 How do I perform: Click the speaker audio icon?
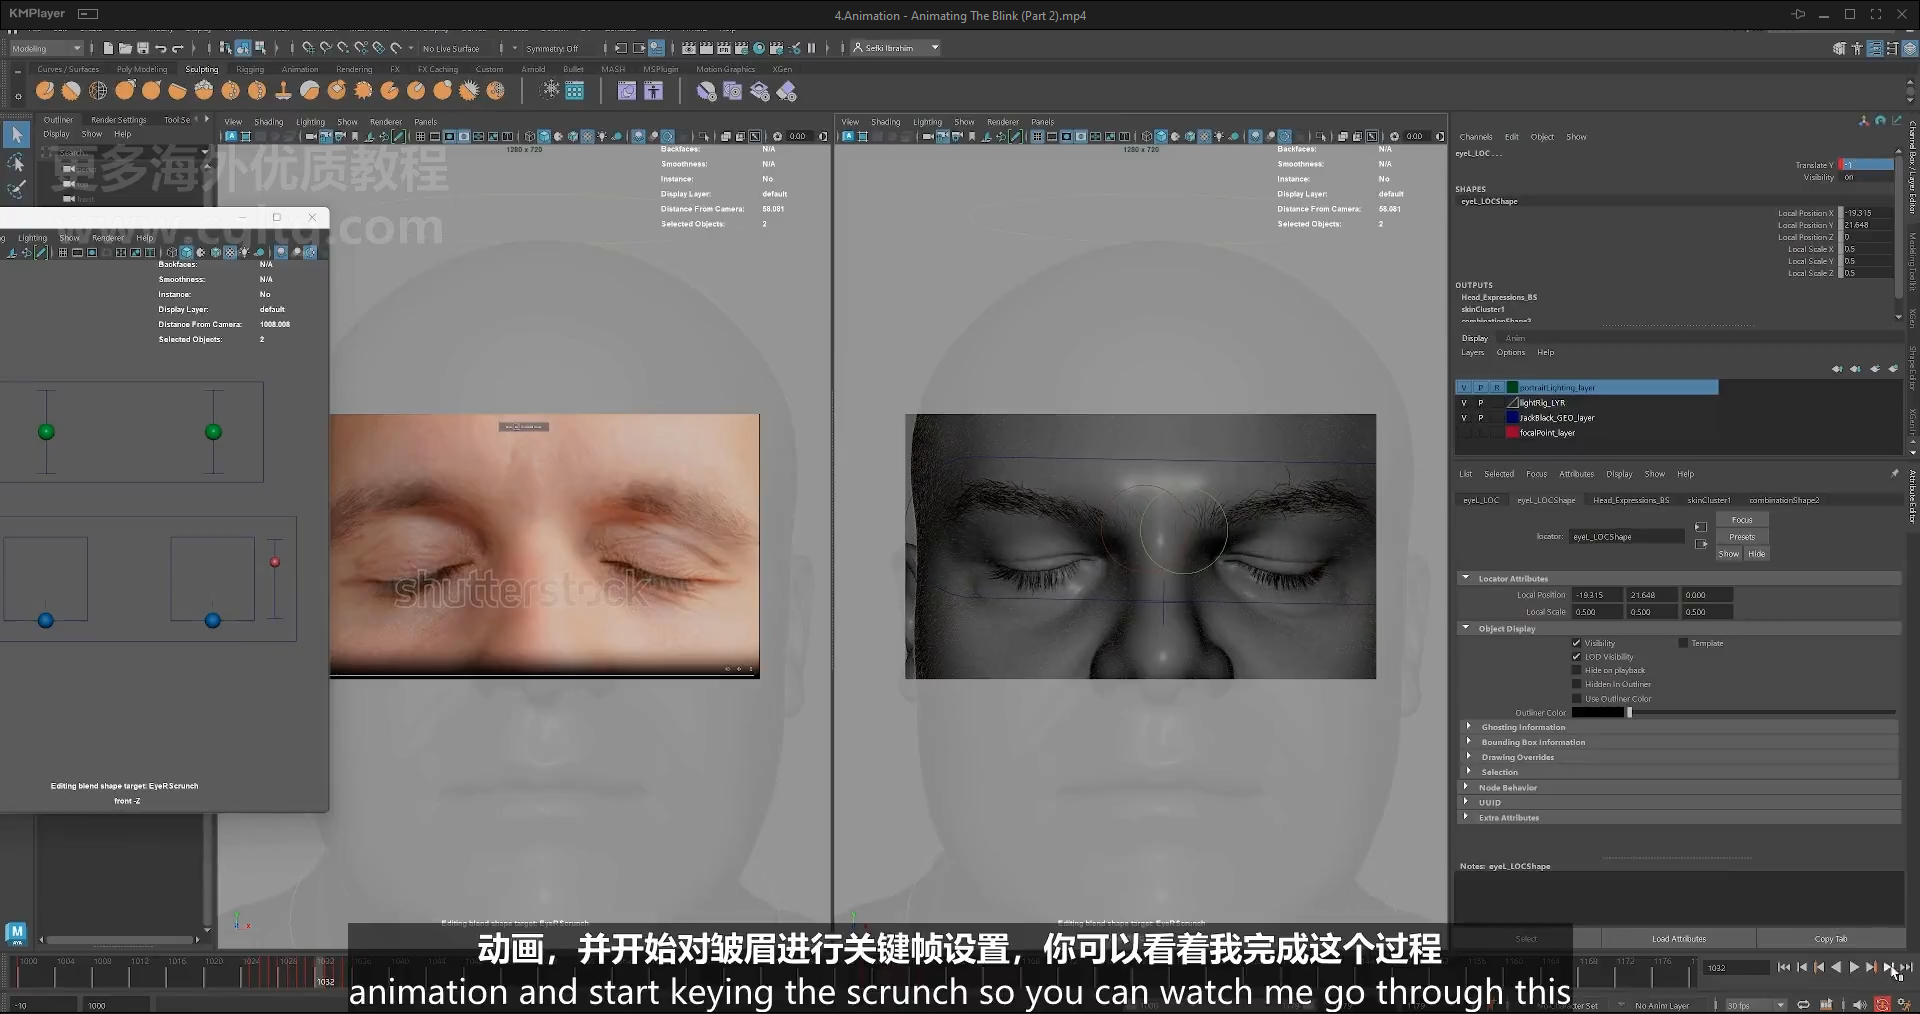[1858, 1005]
